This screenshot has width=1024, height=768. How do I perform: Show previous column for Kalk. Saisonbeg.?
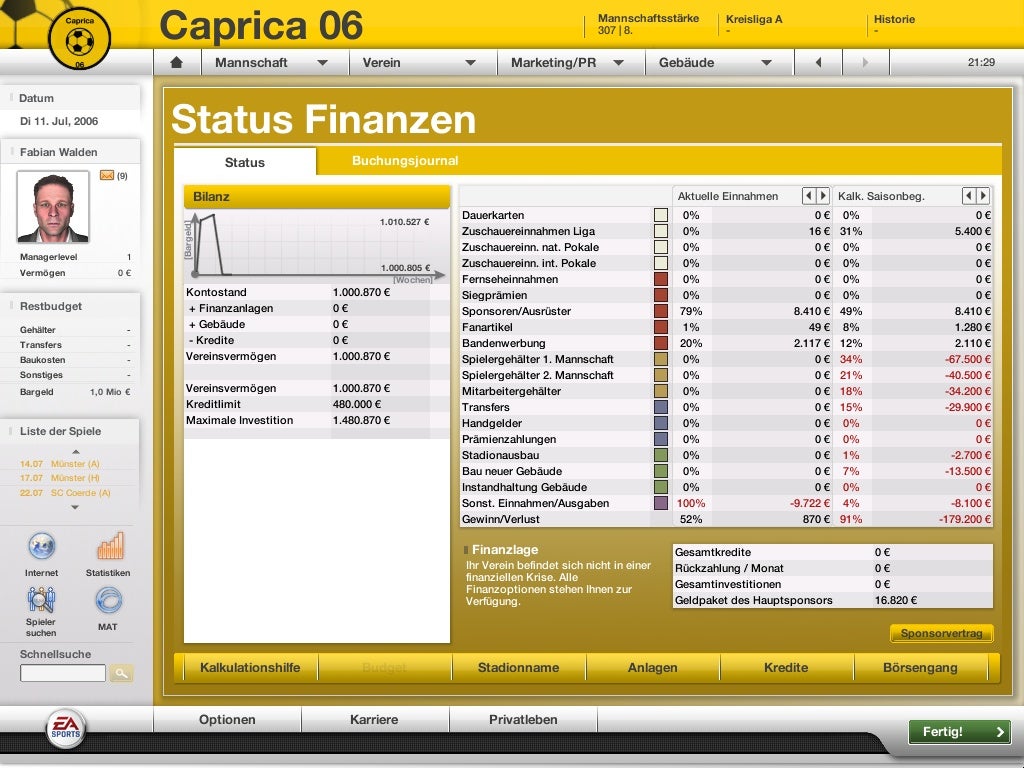point(968,195)
